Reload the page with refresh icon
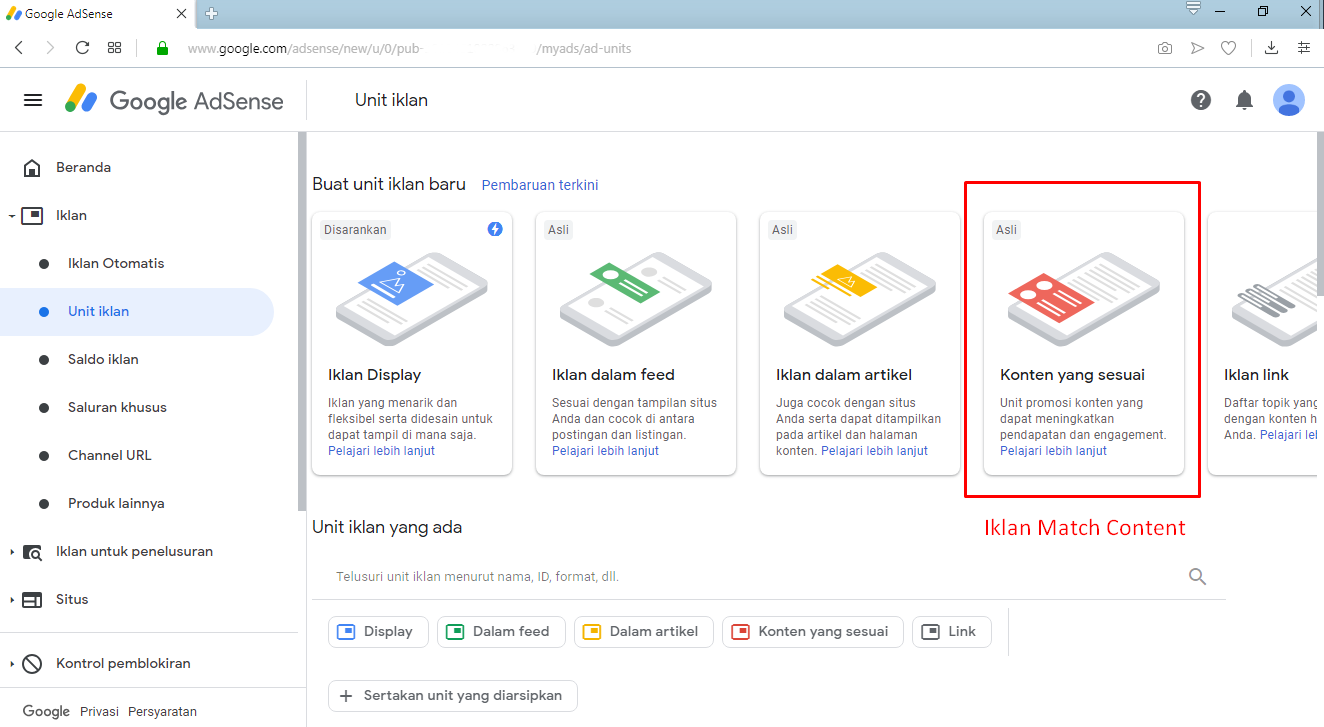Viewport: 1324px width, 727px height. [x=82, y=48]
